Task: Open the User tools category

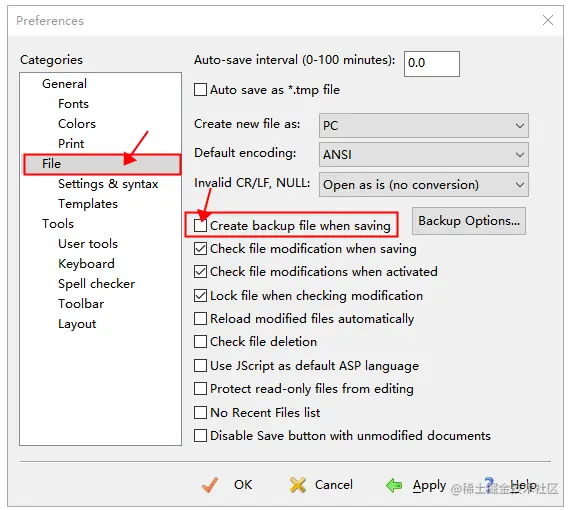Action: (88, 244)
